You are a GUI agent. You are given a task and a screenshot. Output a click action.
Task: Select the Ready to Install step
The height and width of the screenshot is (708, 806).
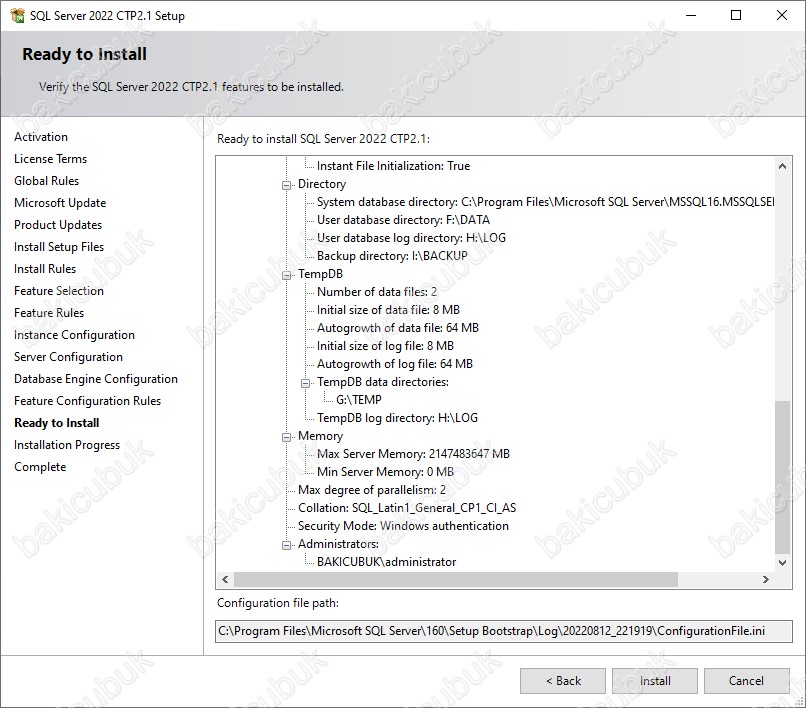click(x=57, y=423)
